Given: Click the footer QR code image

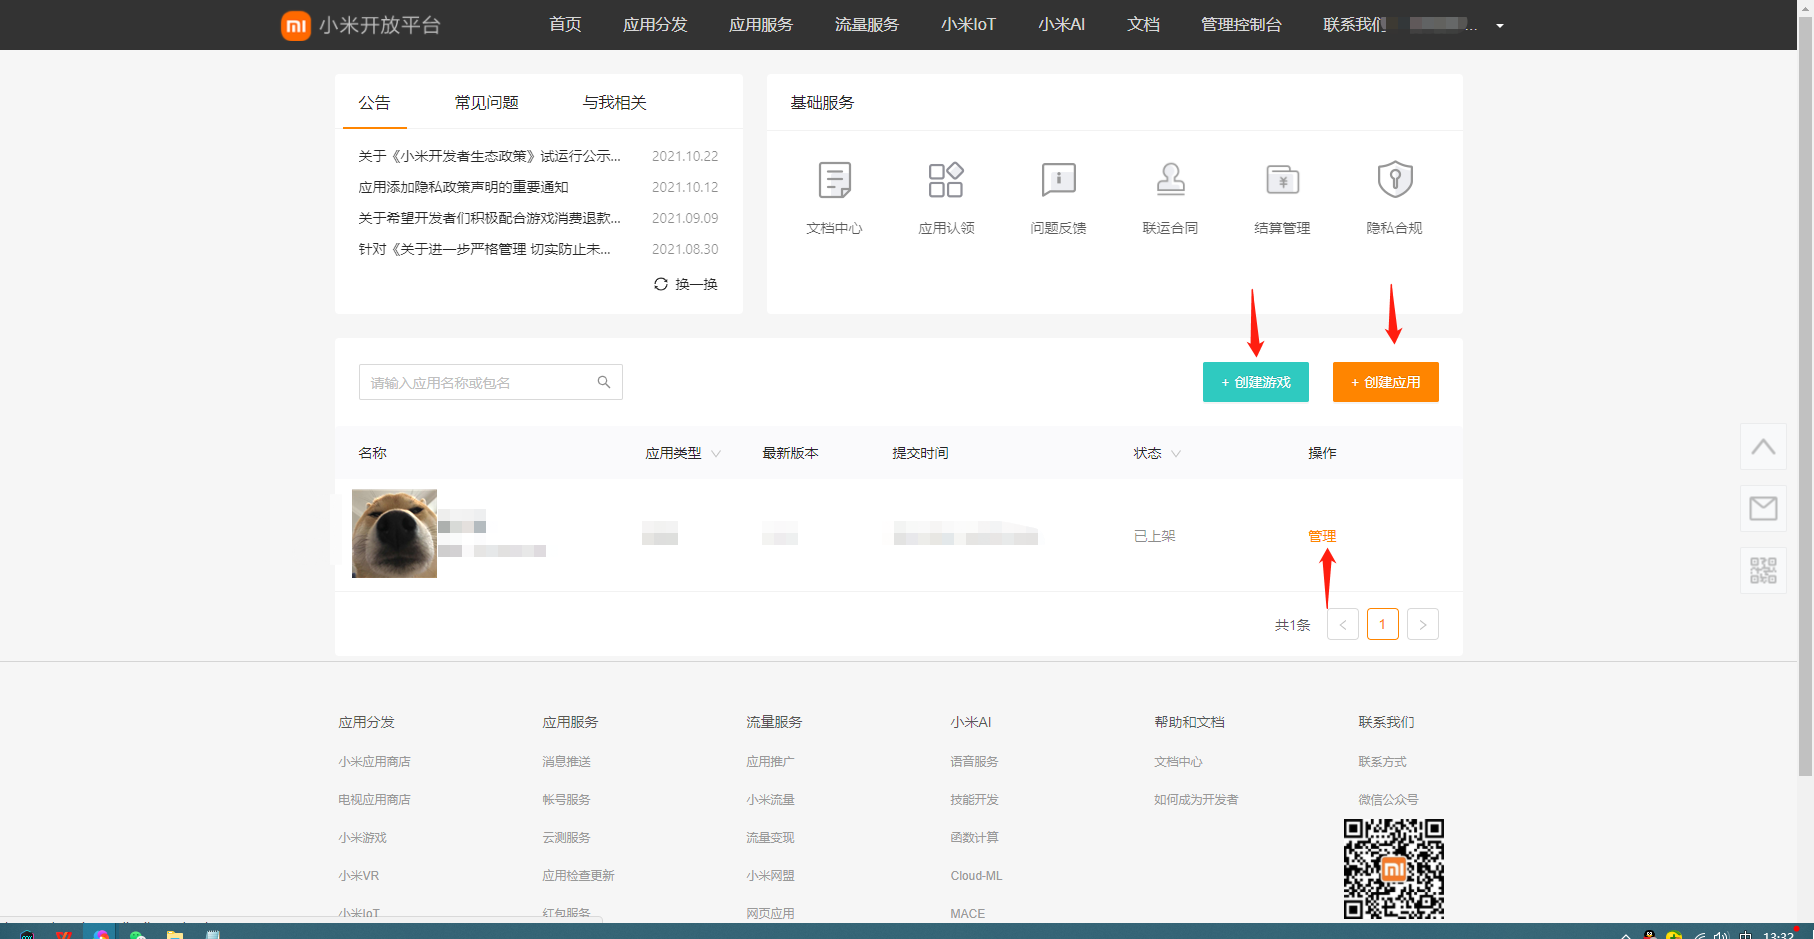Looking at the screenshot, I should (1394, 869).
